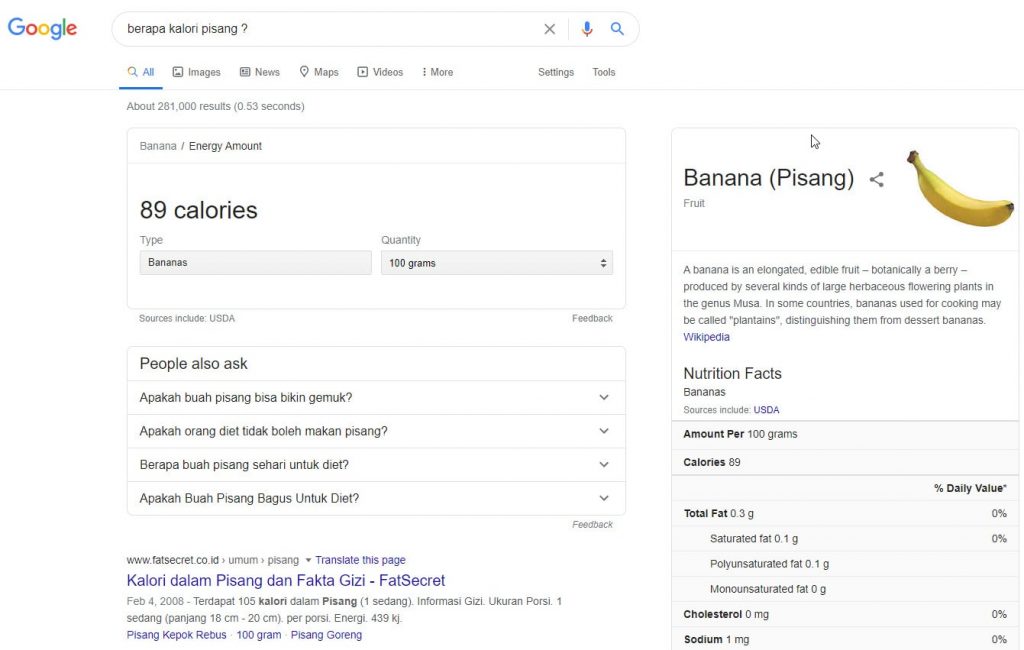Screen dimensions: 1024x650
Task: Open 'Kalori dalam Pisang dan Fakta Gizi - FatSecret'
Action: pos(285,580)
